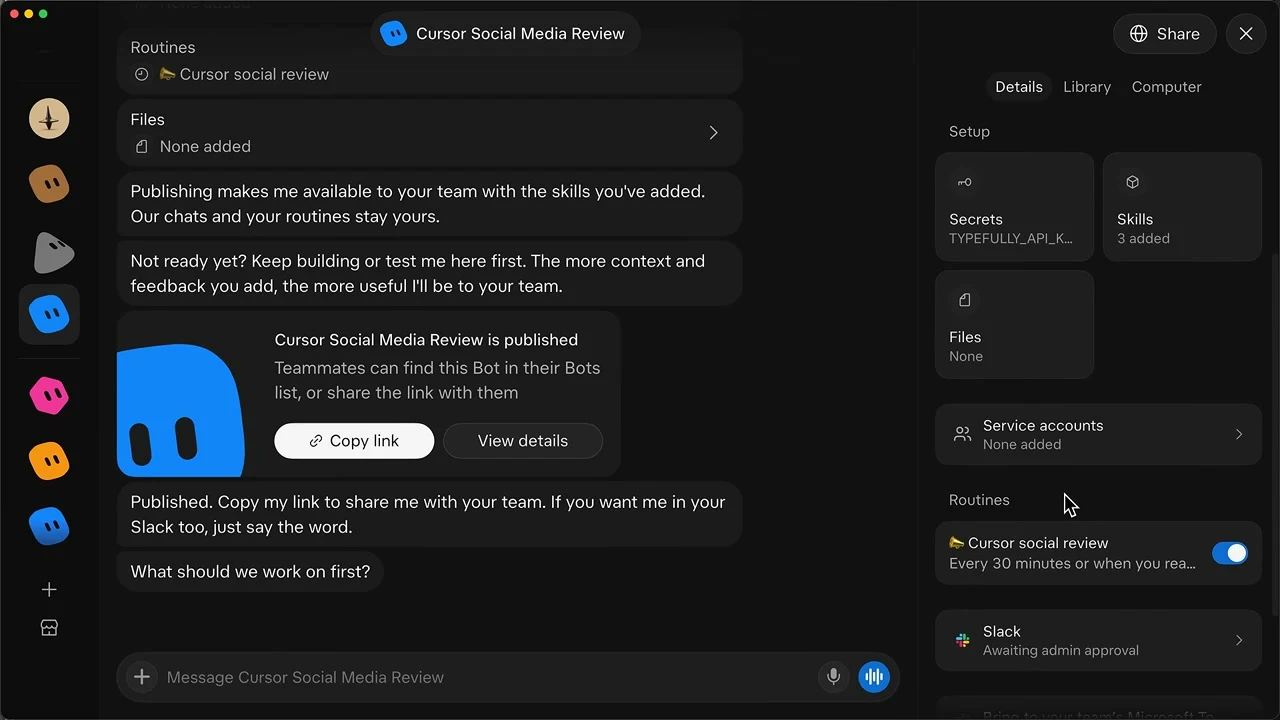Screen dimensions: 1280x720
Task: Expand the Slack integration row
Action: pos(1098,640)
